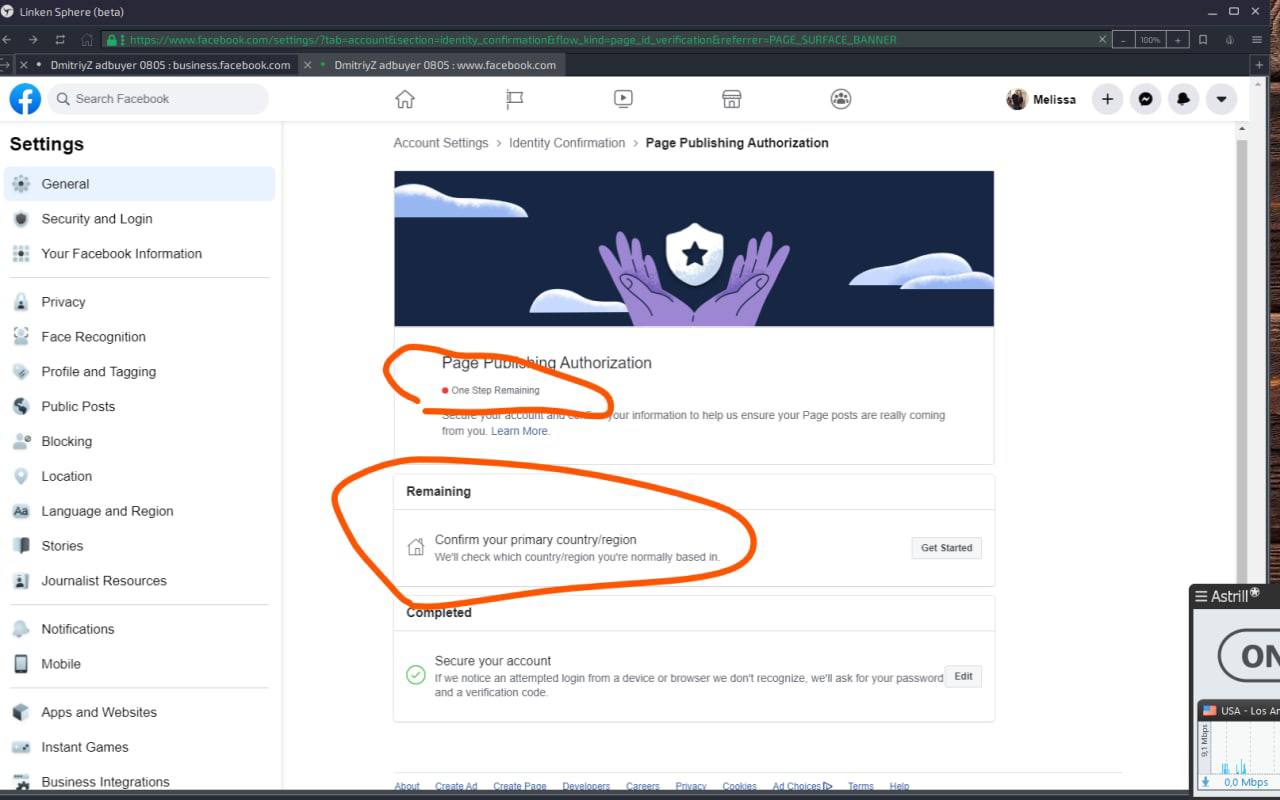Screen dimensions: 1280x800
Task: Focus the Search Facebook field
Action: pos(158,99)
